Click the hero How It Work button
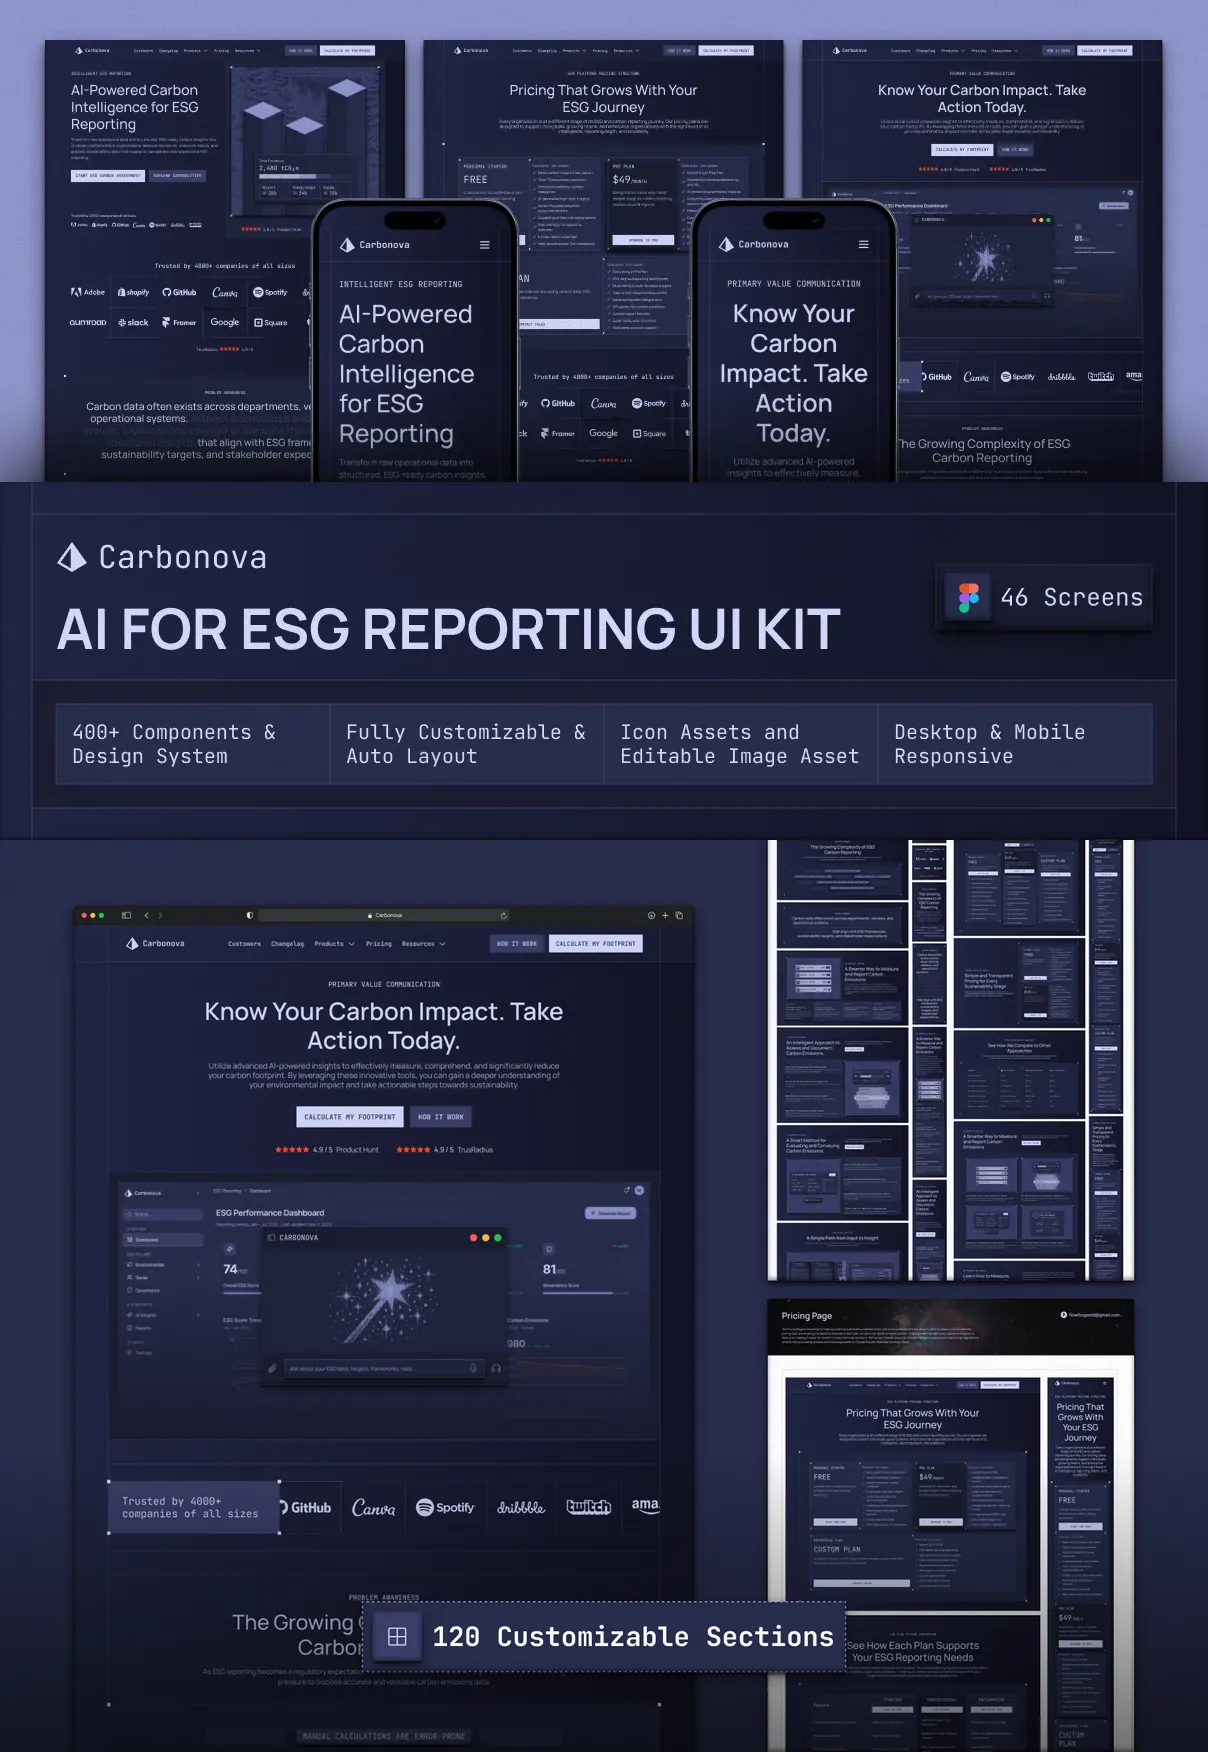This screenshot has width=1208, height=1752. [440, 1117]
